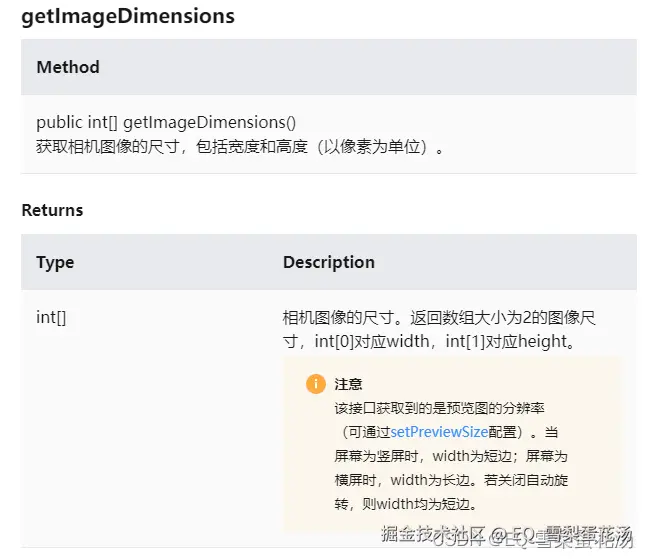Image resolution: width=648 pixels, height=559 pixels.
Task: Click the getImageDimensions section heading
Action: click(x=128, y=17)
